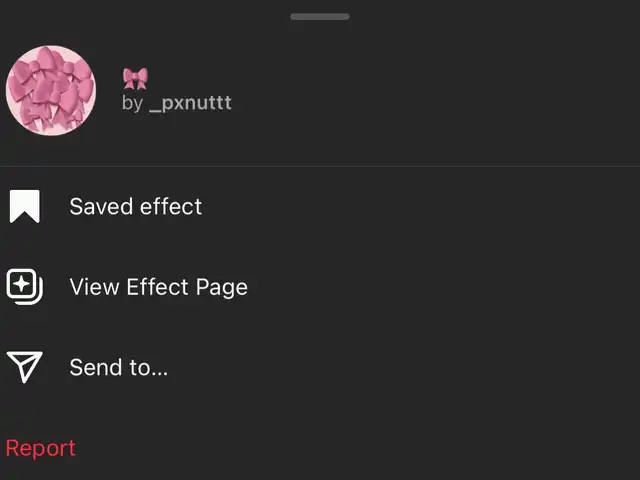The width and height of the screenshot is (640, 480).
Task: Visit creator _pxnuttt's profile
Action: (x=190, y=103)
